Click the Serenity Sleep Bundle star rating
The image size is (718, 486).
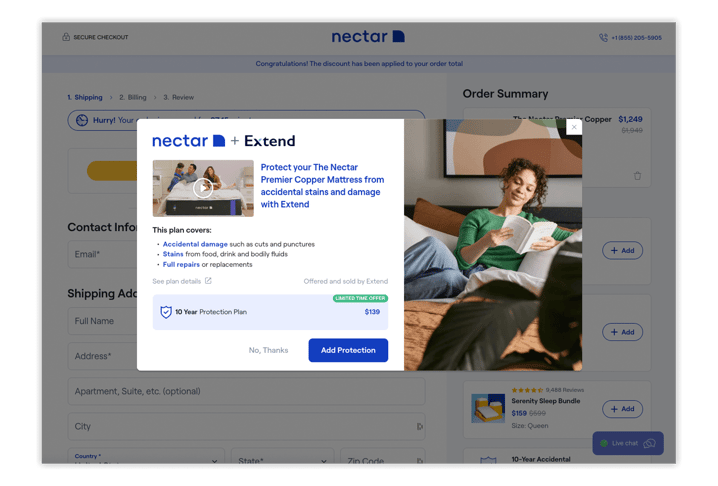click(x=527, y=390)
